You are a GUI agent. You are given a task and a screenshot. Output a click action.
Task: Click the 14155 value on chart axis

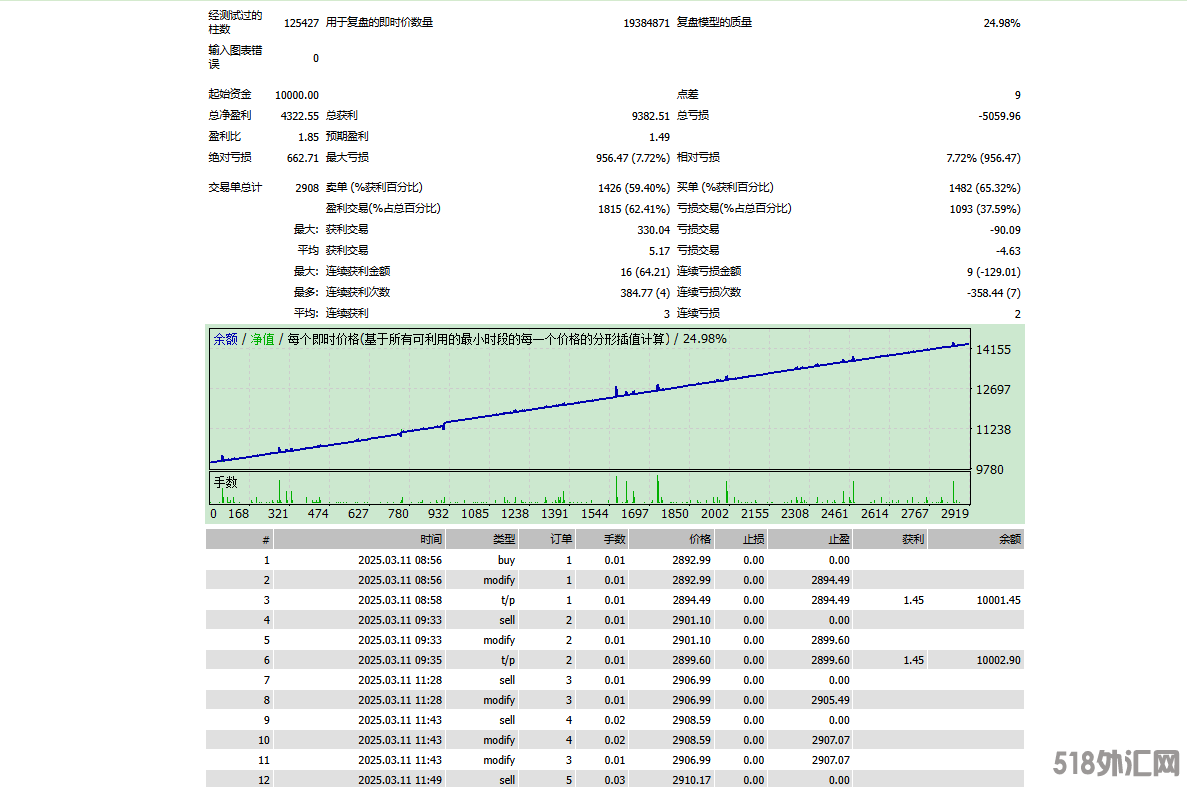click(x=993, y=350)
